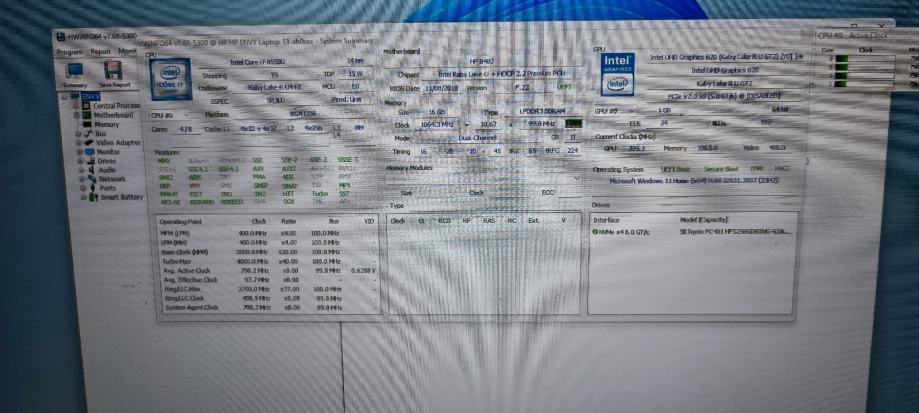The height and width of the screenshot is (413, 919).
Task: Expand the Monitor tree node
Action: [x=80, y=152]
